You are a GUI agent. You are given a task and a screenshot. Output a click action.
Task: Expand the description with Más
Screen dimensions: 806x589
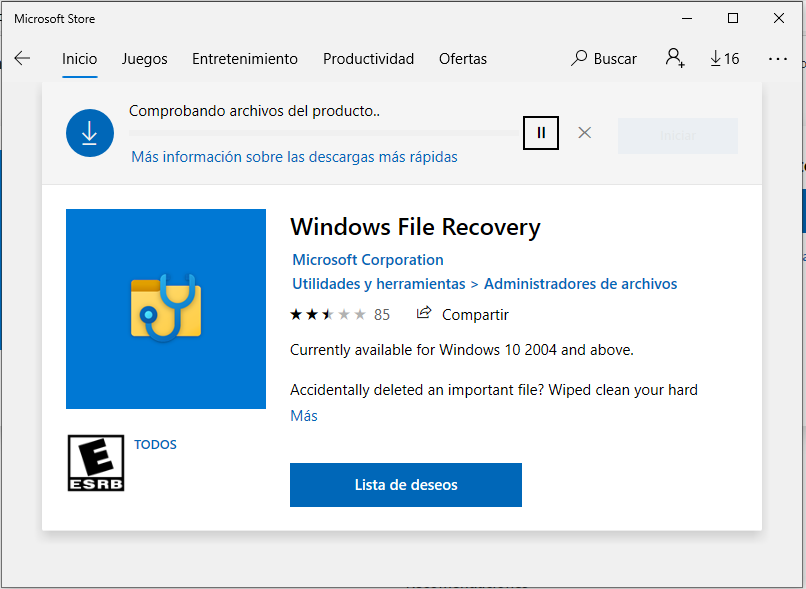click(304, 415)
